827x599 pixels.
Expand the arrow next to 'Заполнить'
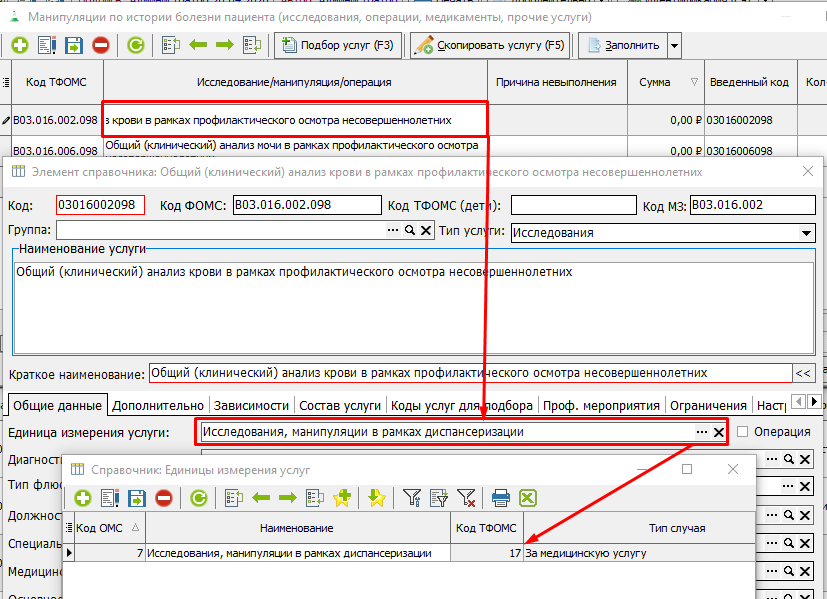pos(674,45)
